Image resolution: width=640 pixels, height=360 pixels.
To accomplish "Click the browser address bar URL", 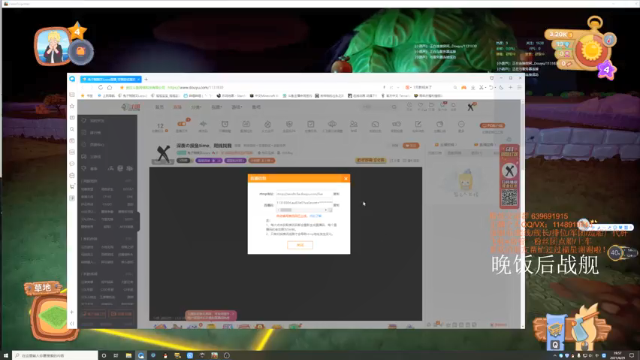I will click(x=196, y=87).
